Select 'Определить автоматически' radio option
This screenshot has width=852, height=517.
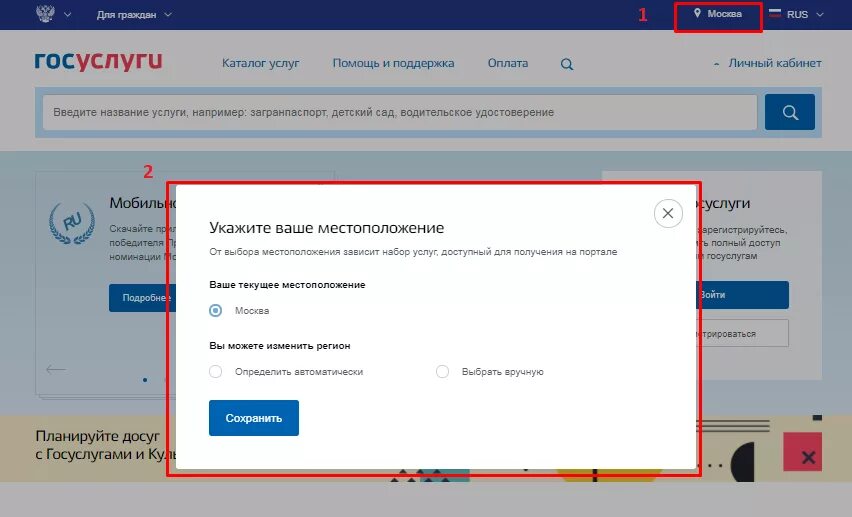[216, 371]
